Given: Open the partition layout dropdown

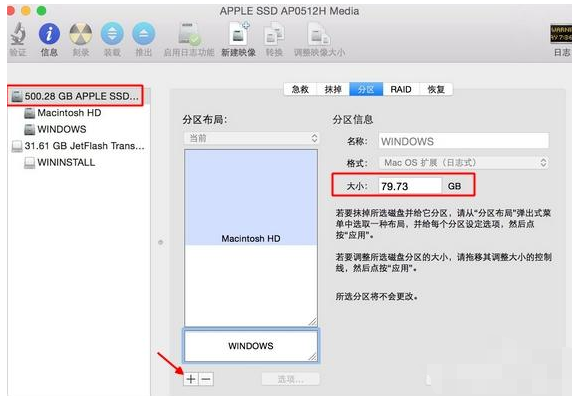Looking at the screenshot, I should [x=251, y=138].
